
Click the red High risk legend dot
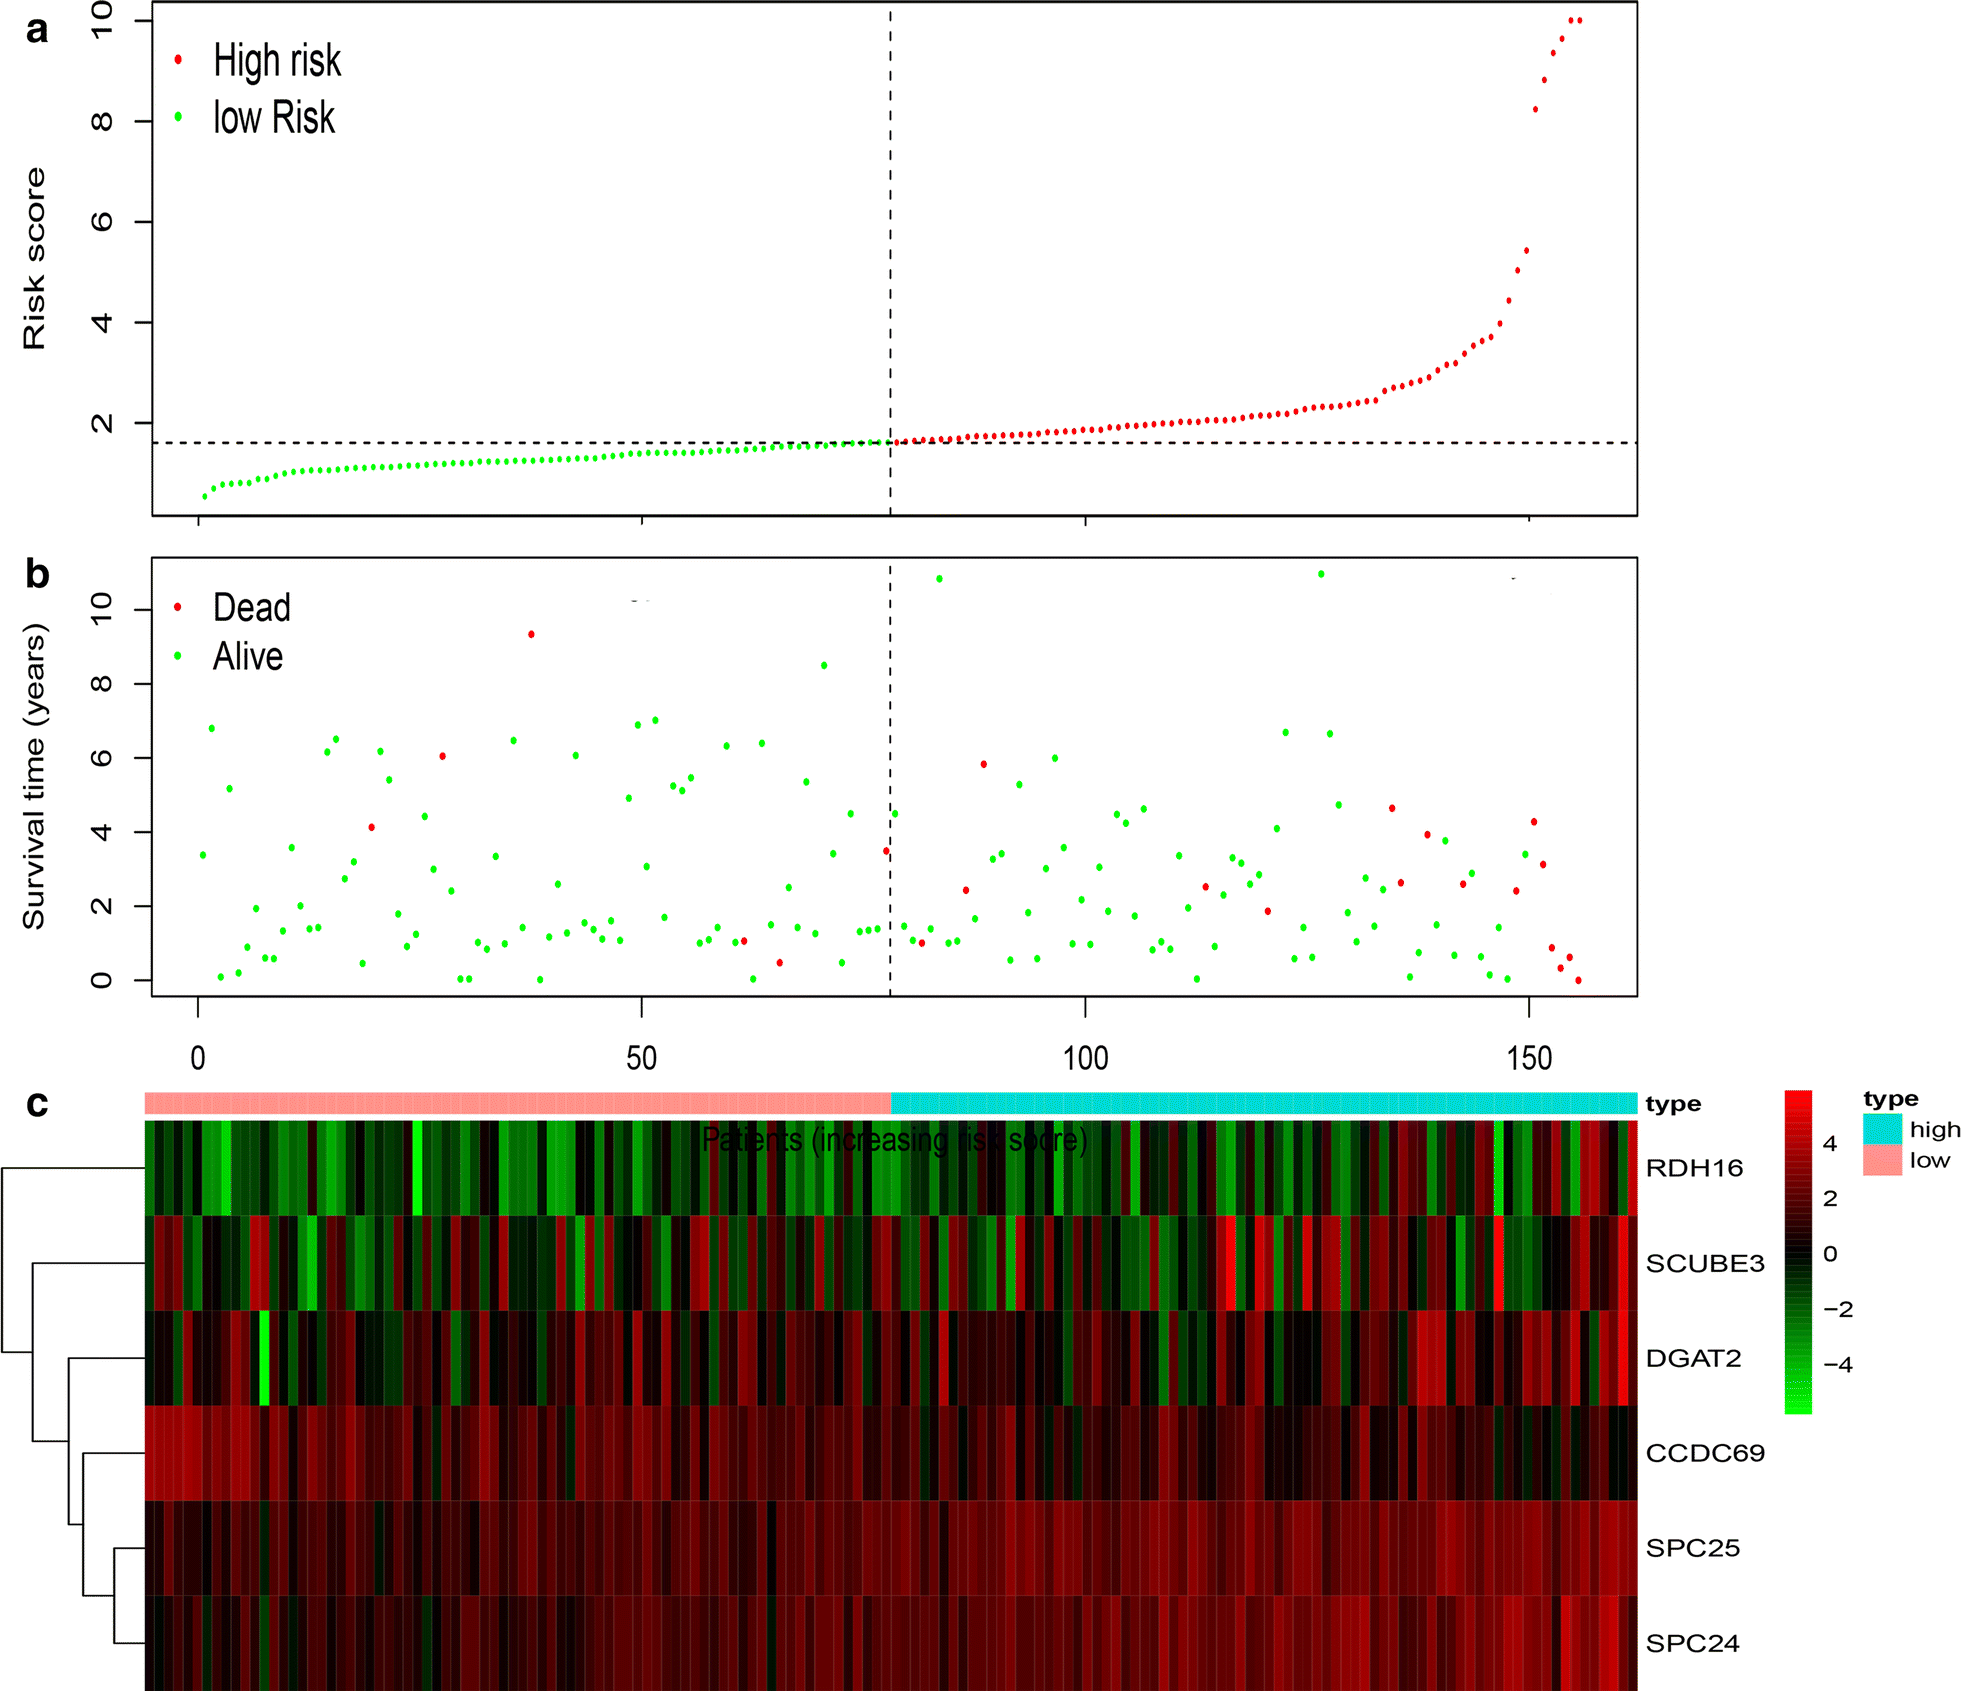click(x=178, y=60)
